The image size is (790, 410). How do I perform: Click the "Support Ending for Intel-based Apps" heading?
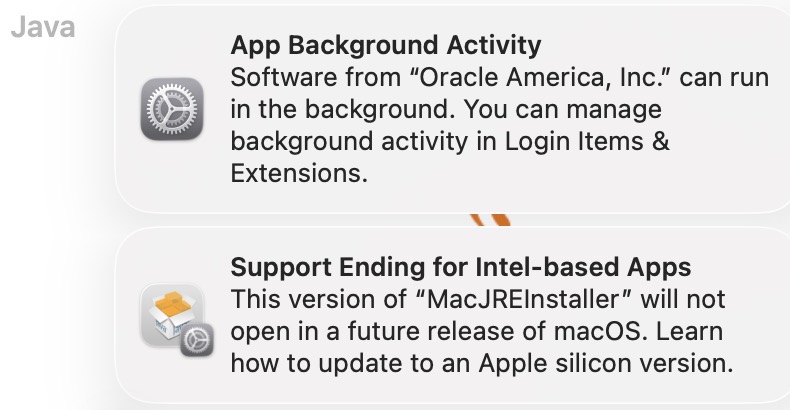click(461, 267)
